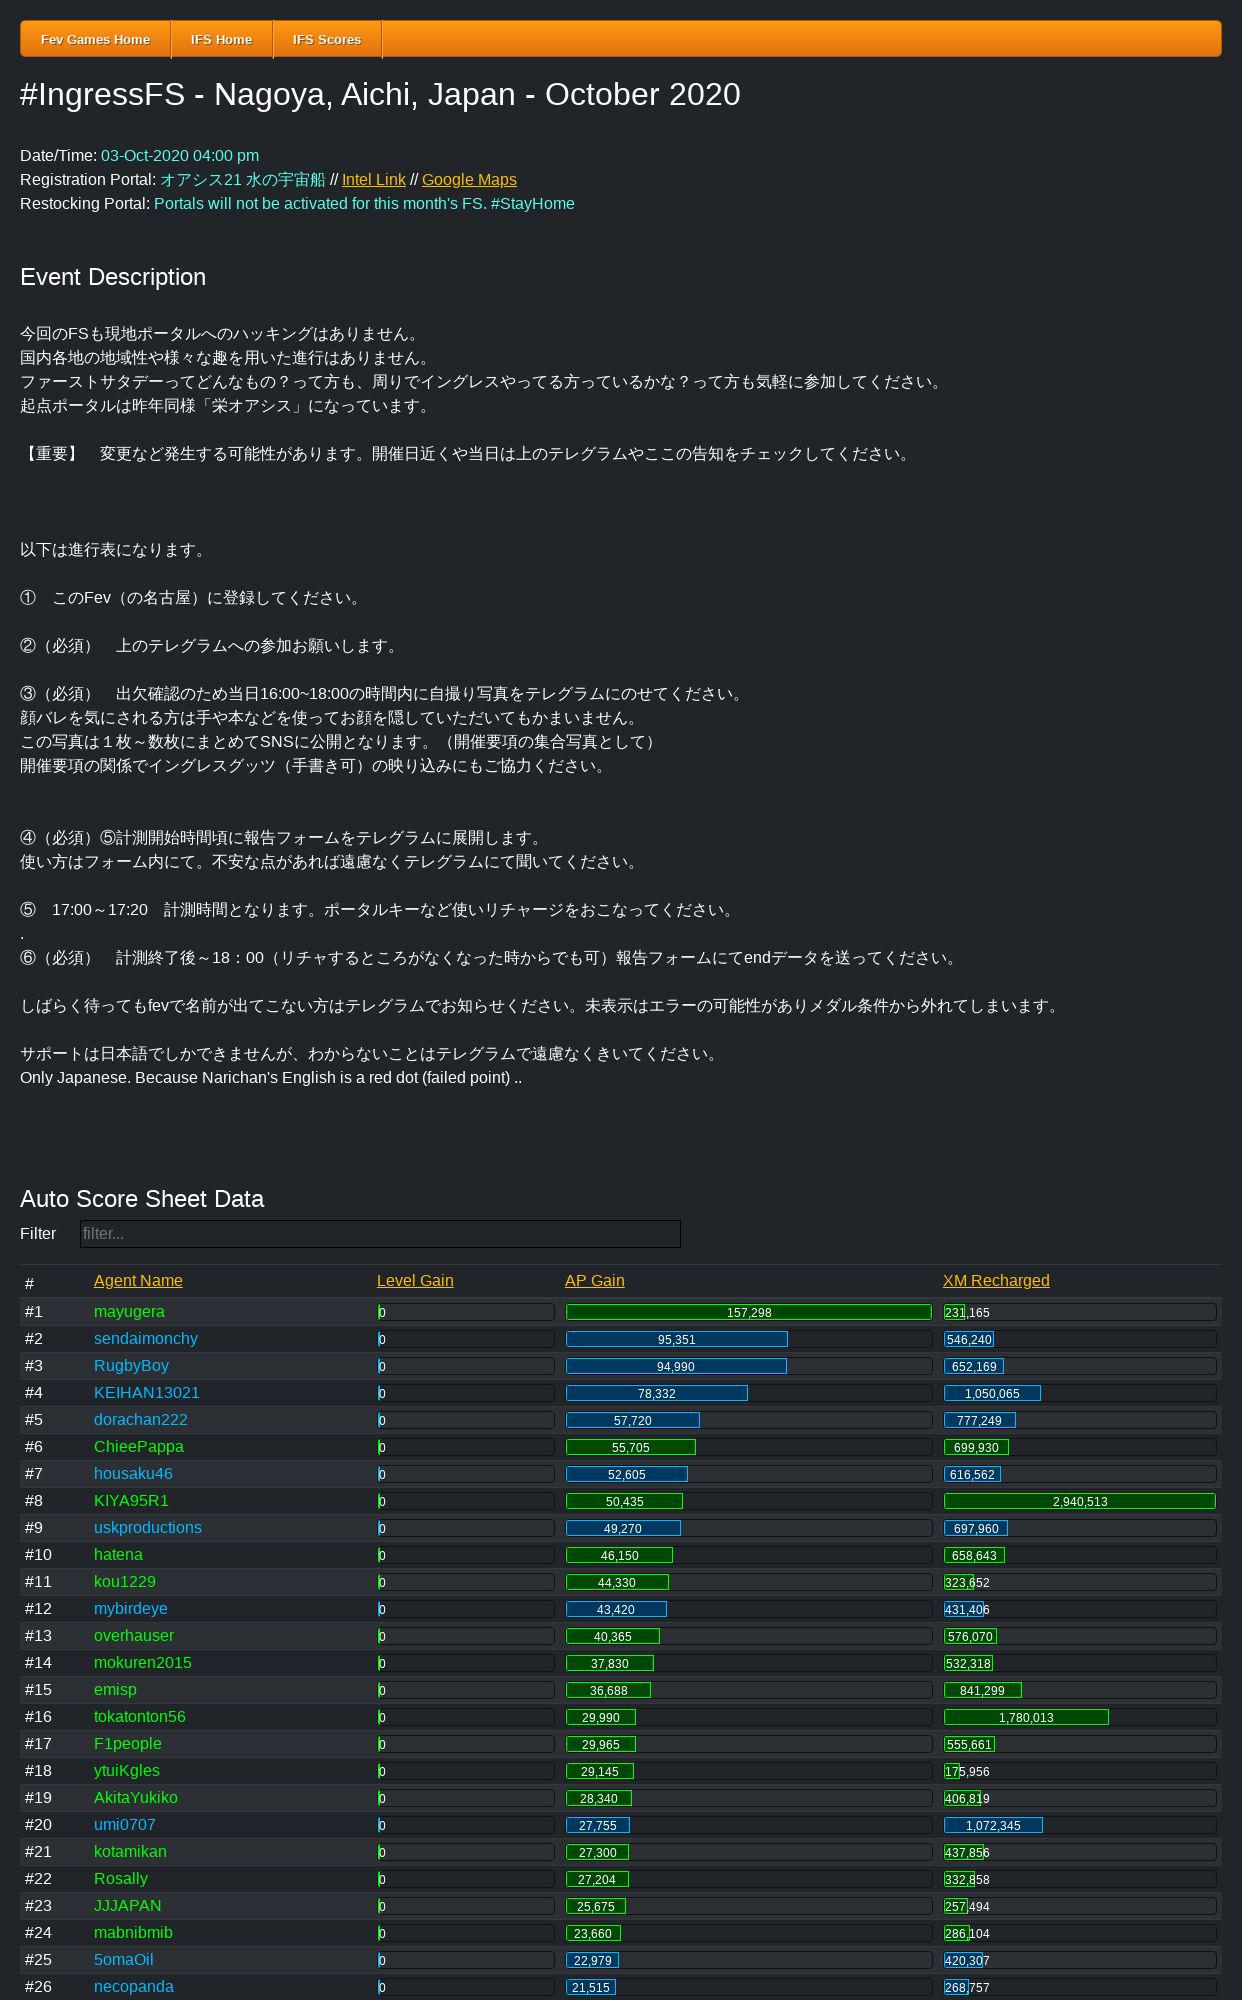The image size is (1242, 2000).
Task: Click agent name umi0707
Action: click(x=125, y=1825)
